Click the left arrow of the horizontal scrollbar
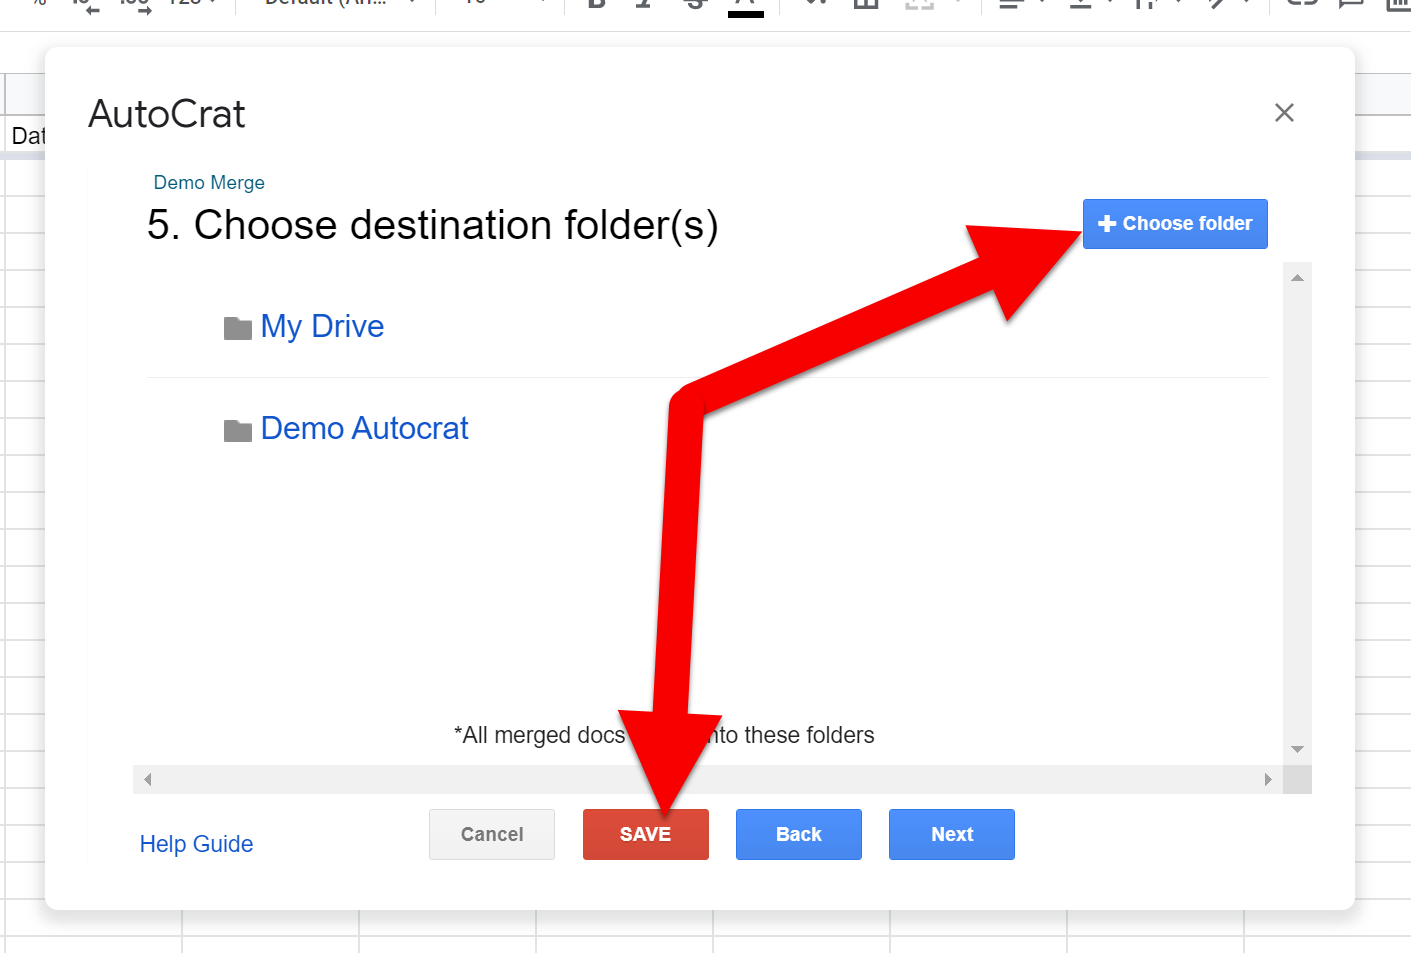 click(x=148, y=779)
